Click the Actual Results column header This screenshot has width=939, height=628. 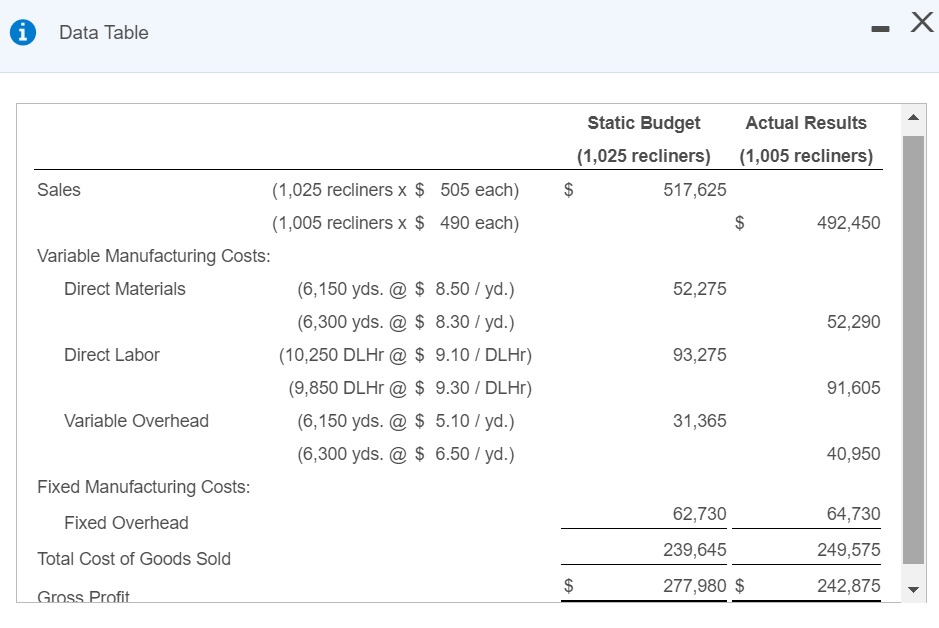point(806,123)
